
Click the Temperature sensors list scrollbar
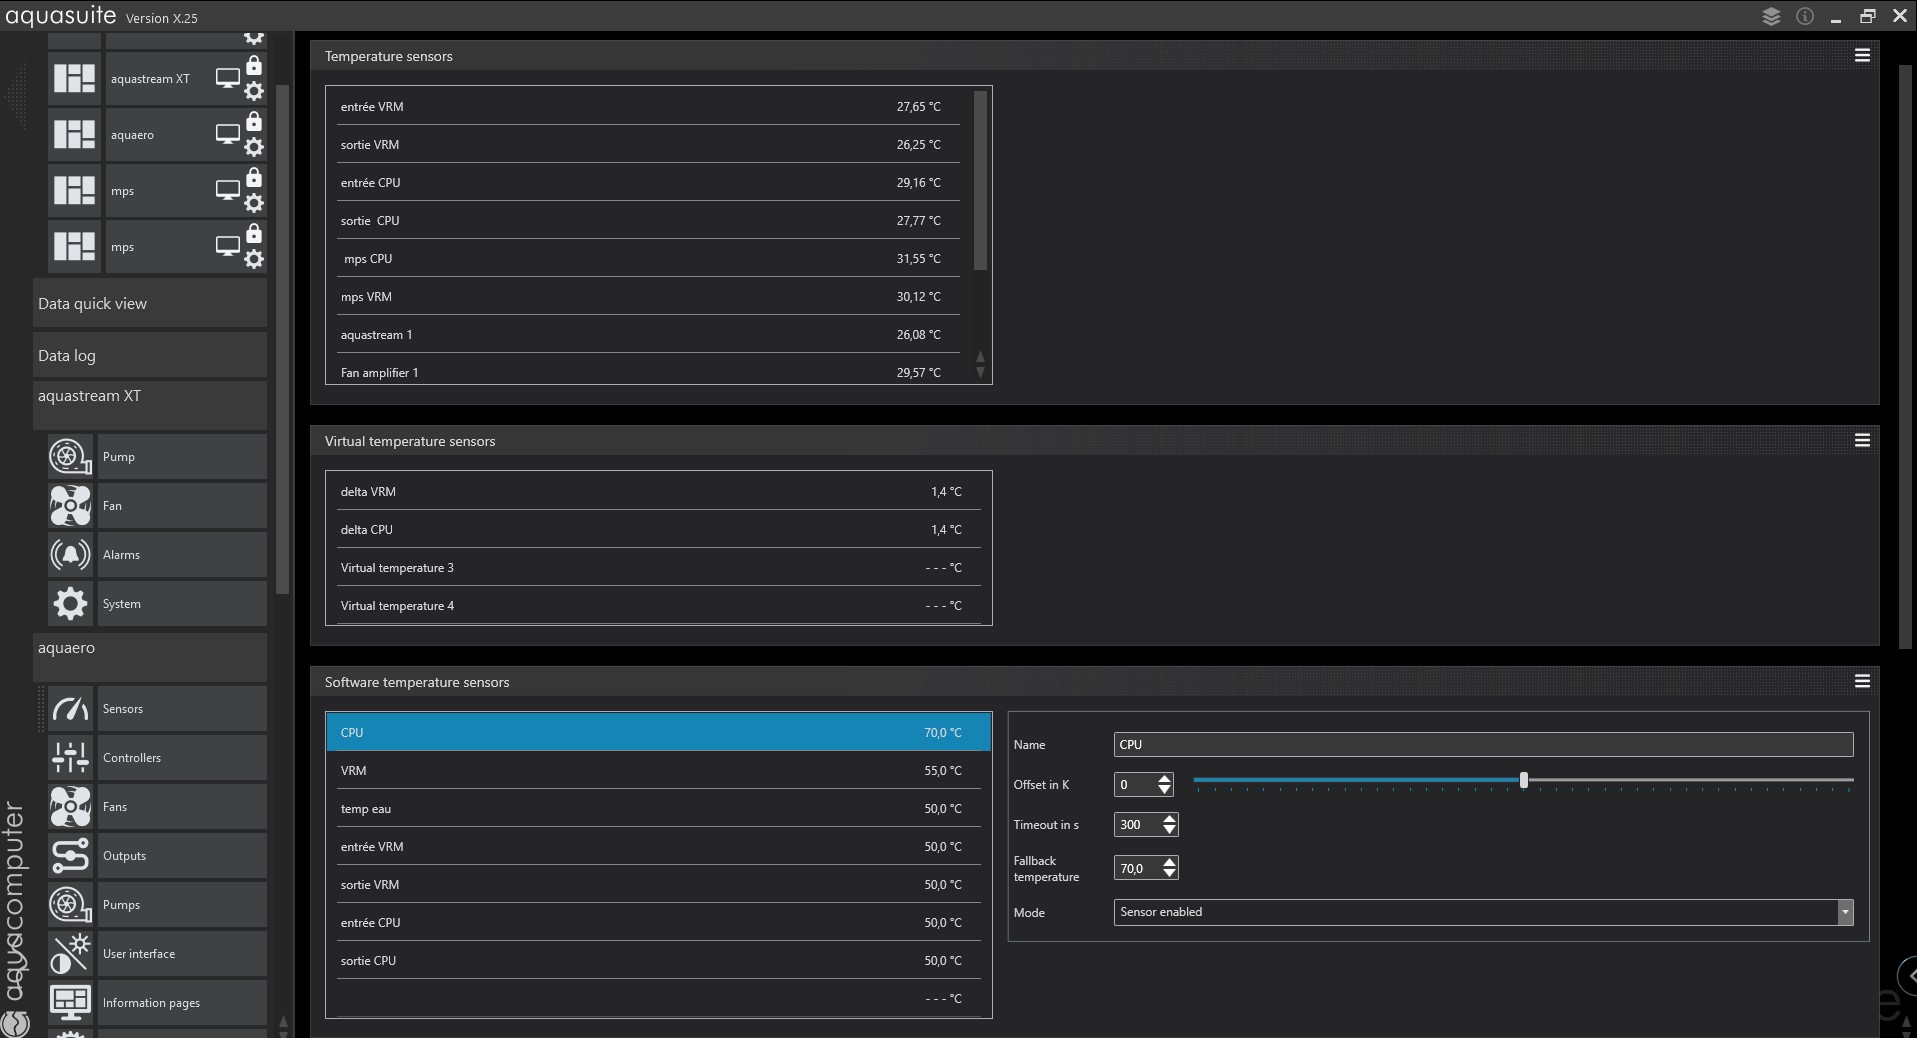coord(980,180)
